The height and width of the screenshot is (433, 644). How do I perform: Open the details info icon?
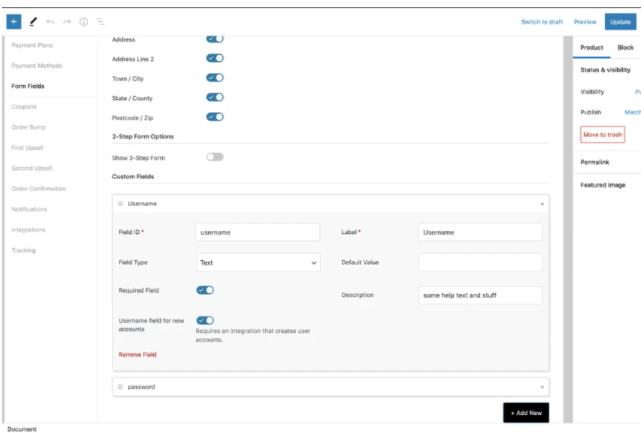click(83, 21)
